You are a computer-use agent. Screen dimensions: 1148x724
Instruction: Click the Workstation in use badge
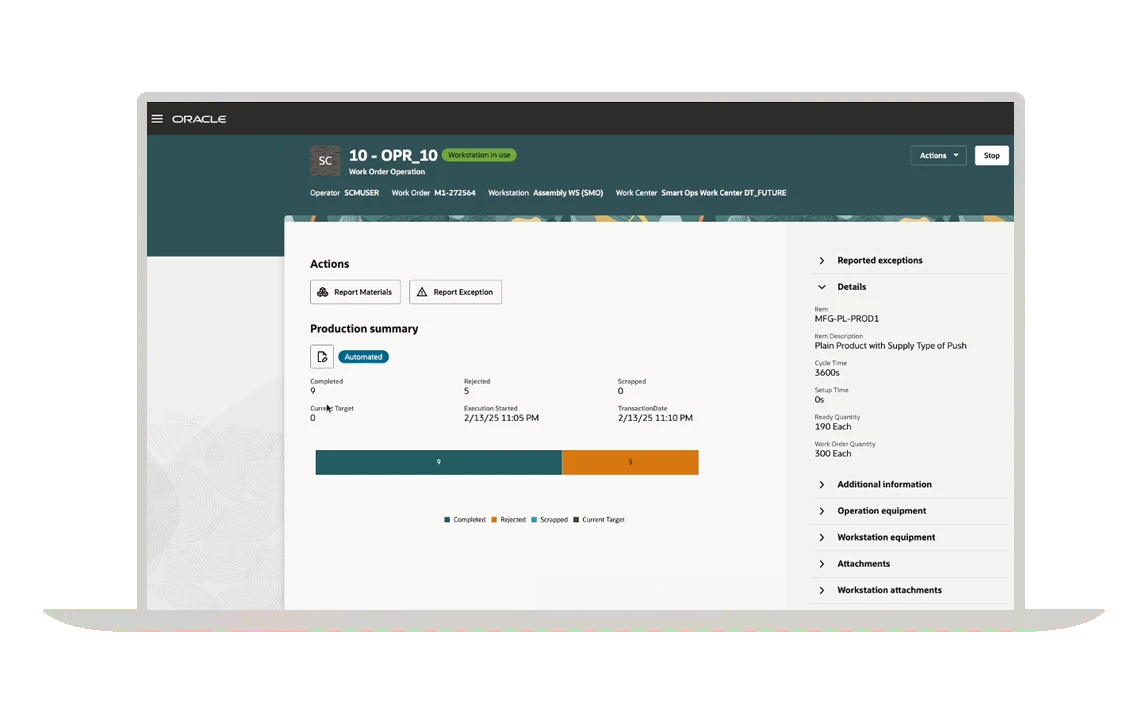click(x=479, y=155)
